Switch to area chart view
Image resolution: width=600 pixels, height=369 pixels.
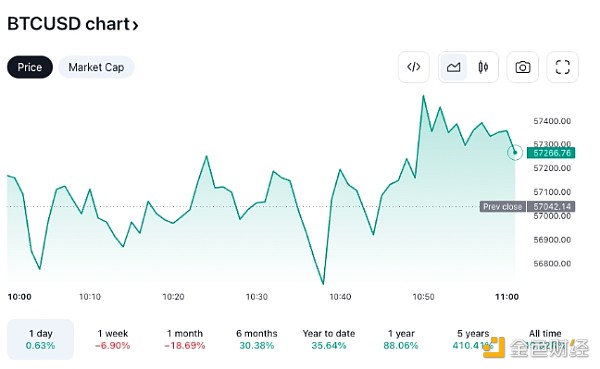pos(453,67)
